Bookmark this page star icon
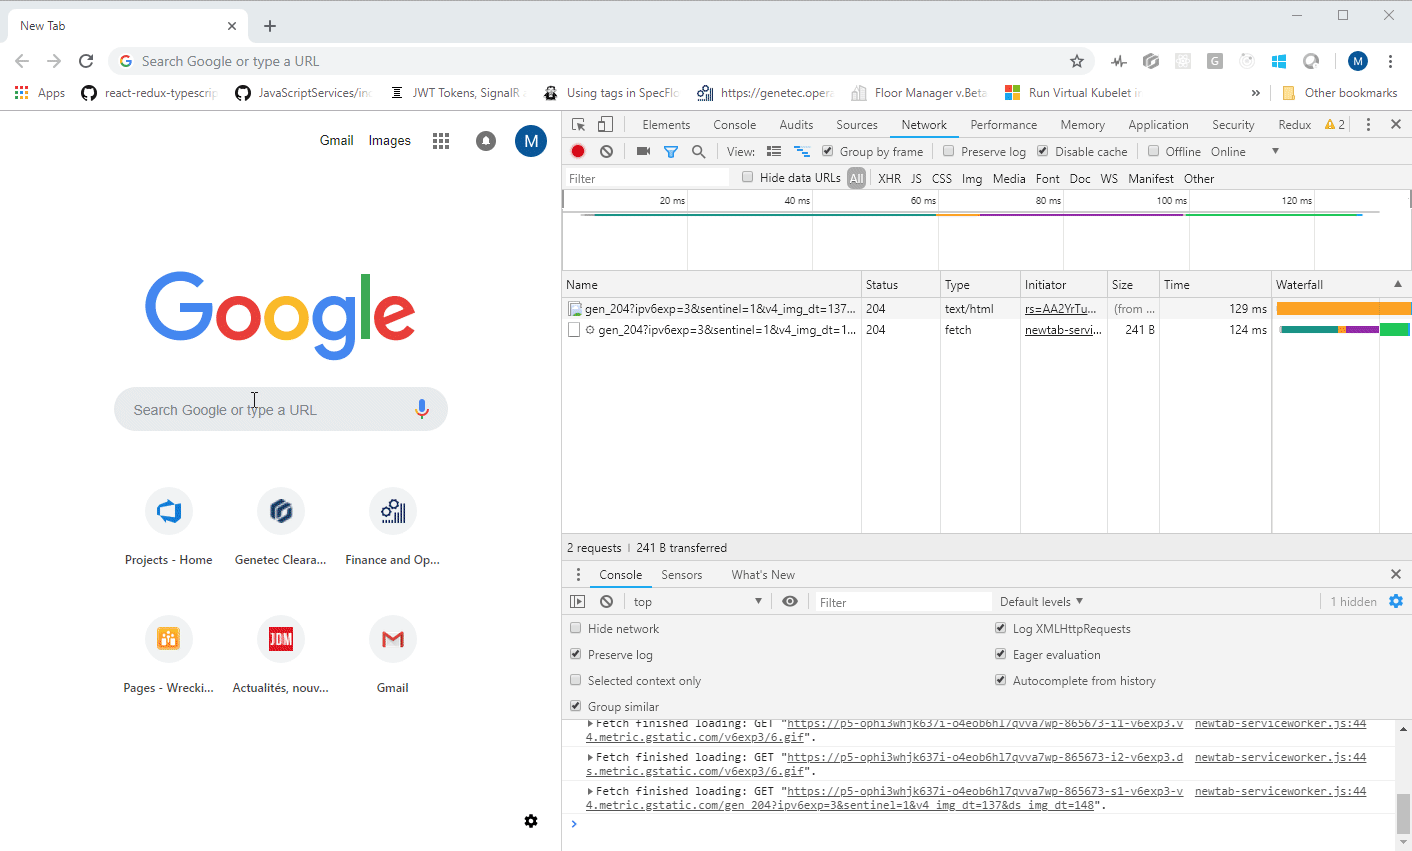 (1077, 61)
